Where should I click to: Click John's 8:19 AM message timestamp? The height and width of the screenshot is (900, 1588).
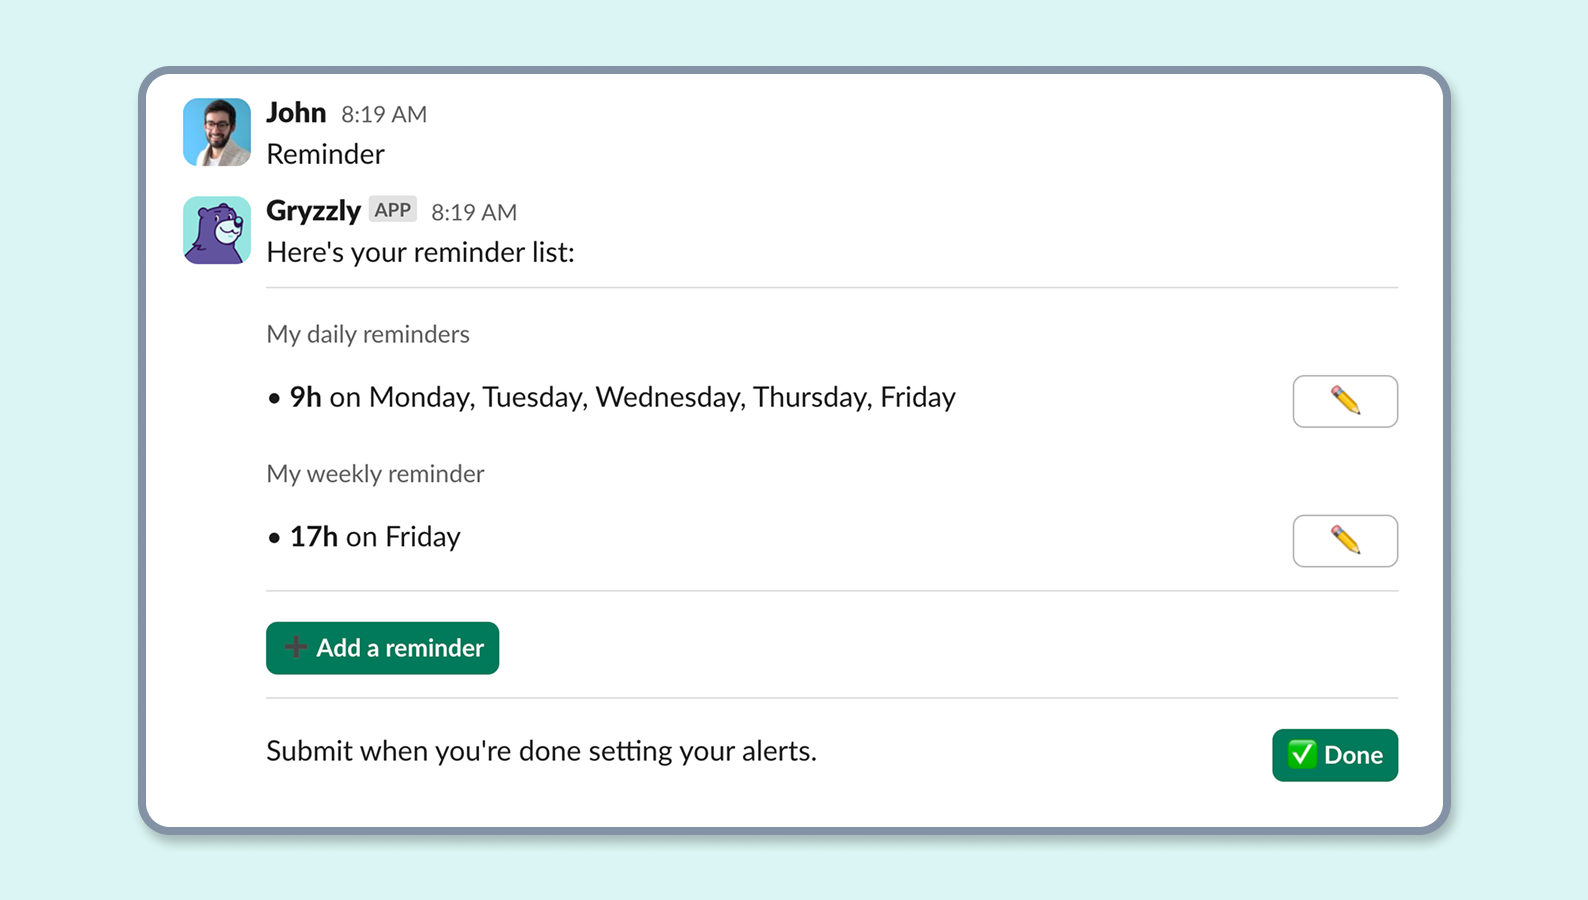(384, 114)
